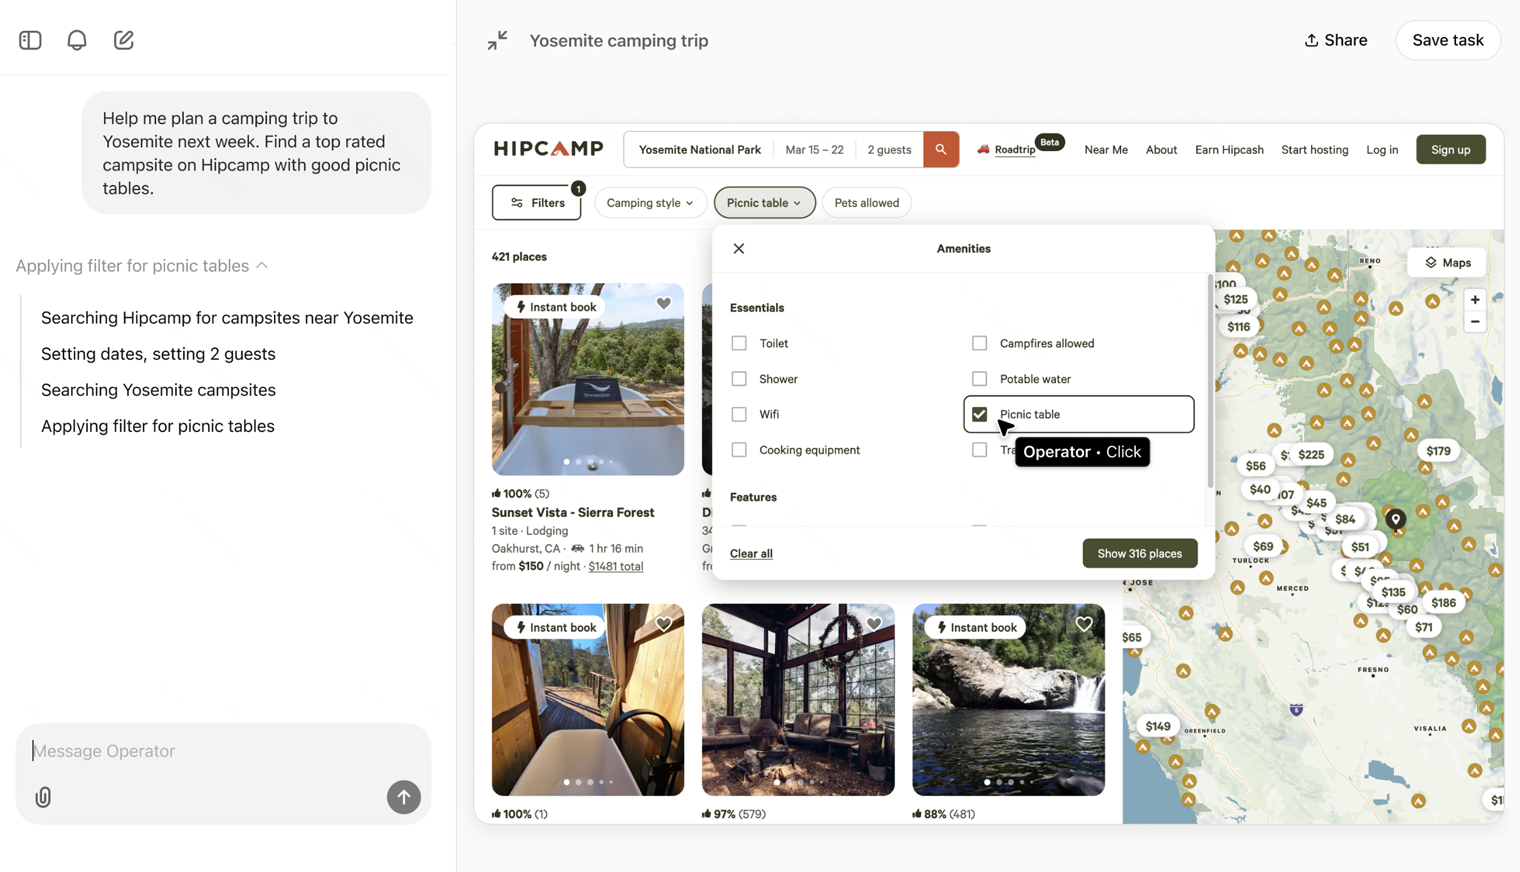Image resolution: width=1520 pixels, height=872 pixels.
Task: Open the Picnic table filter dropdown
Action: click(x=764, y=203)
